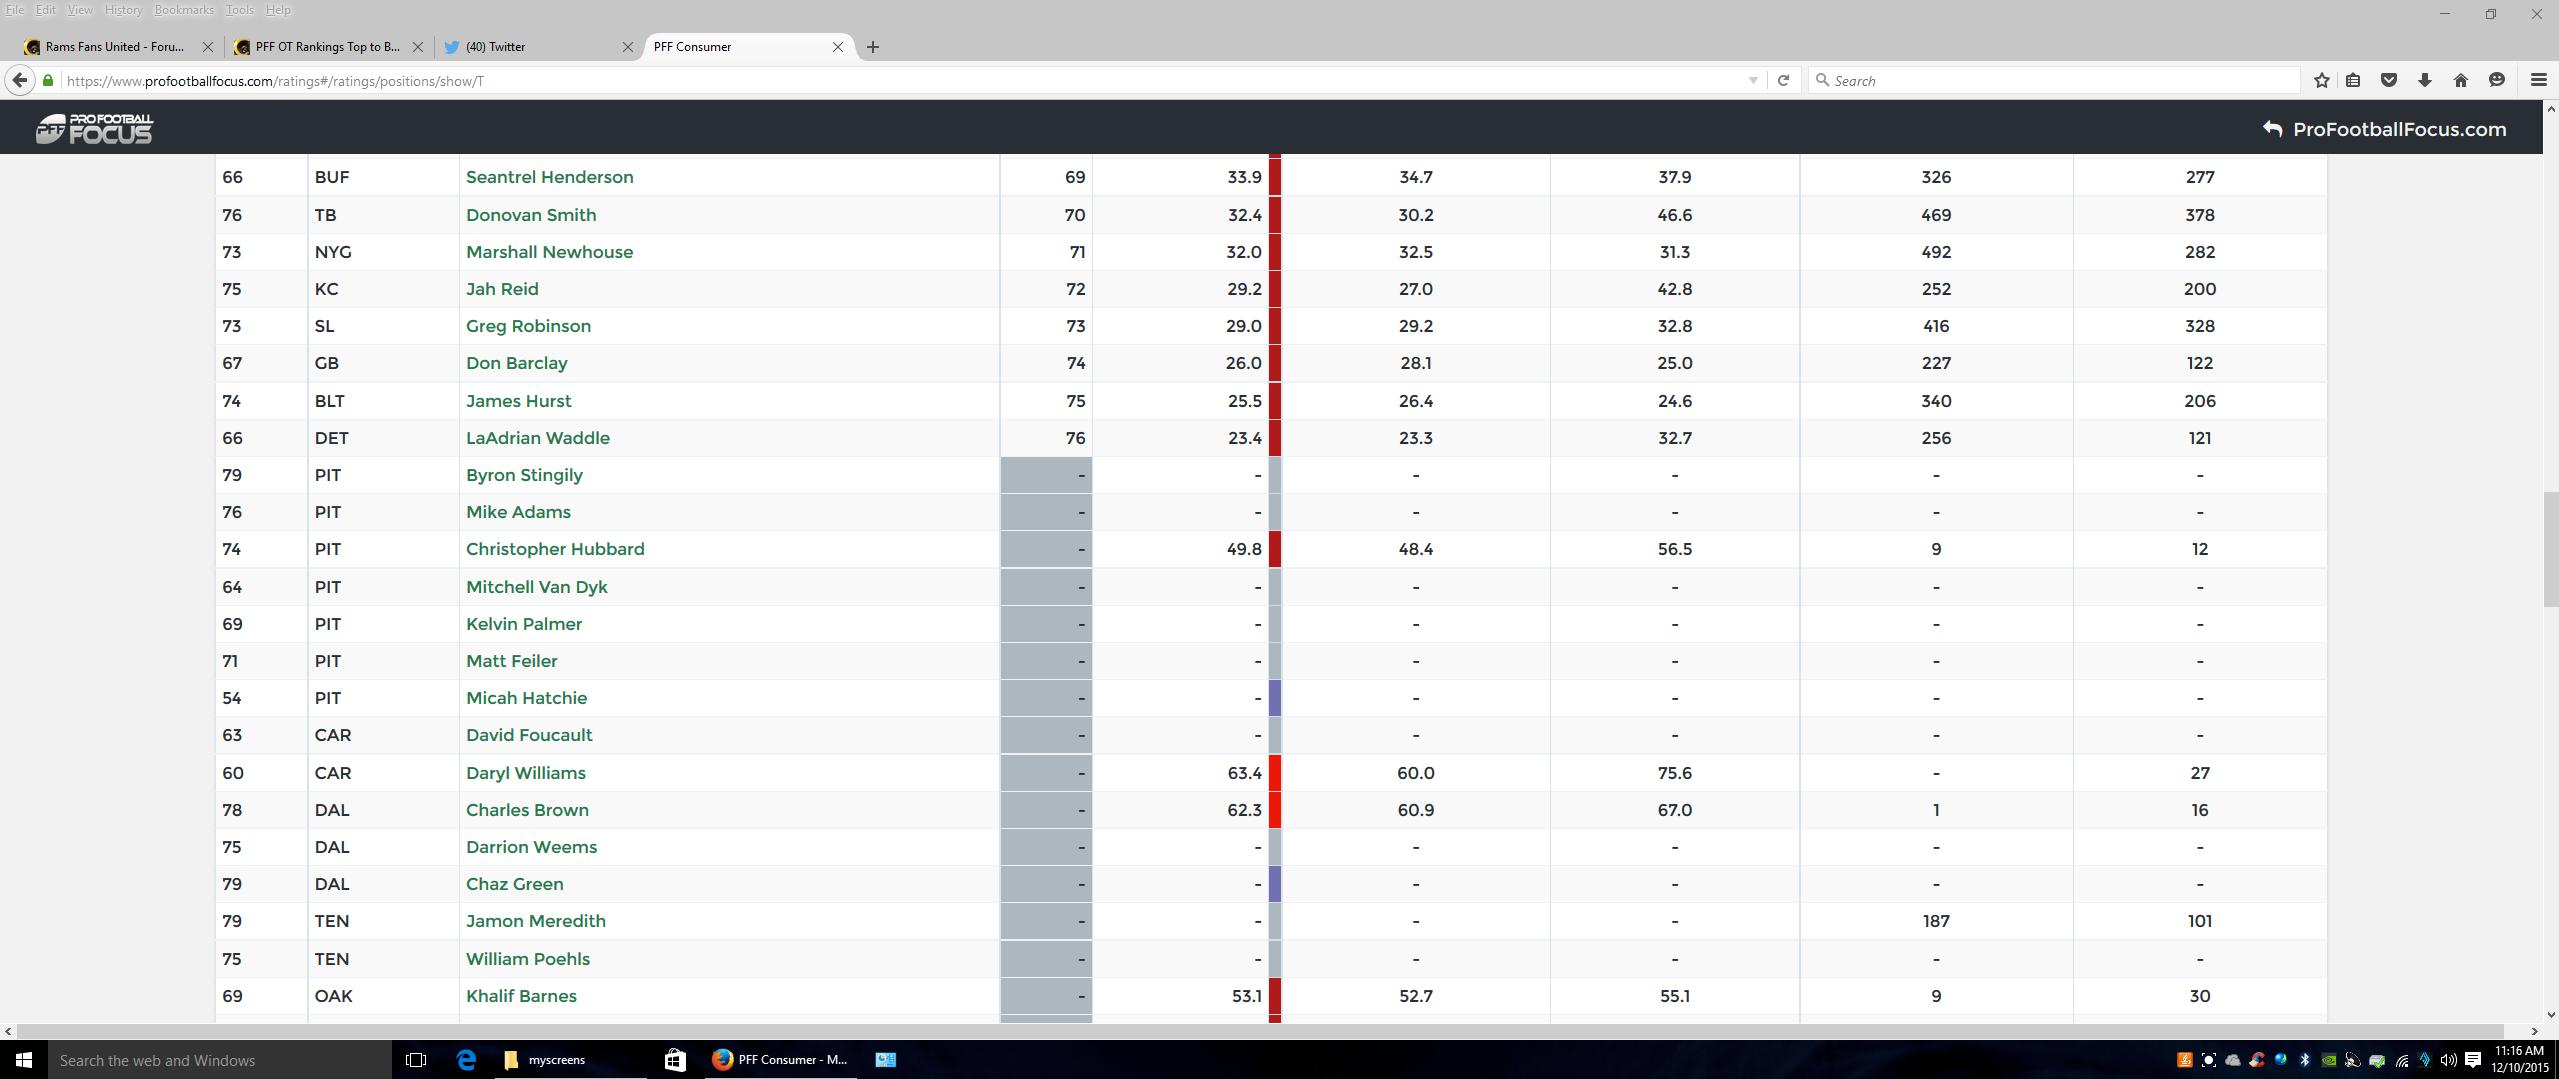Open the Windows Store taskbar icon
The image size is (2559, 1079).
tap(675, 1060)
